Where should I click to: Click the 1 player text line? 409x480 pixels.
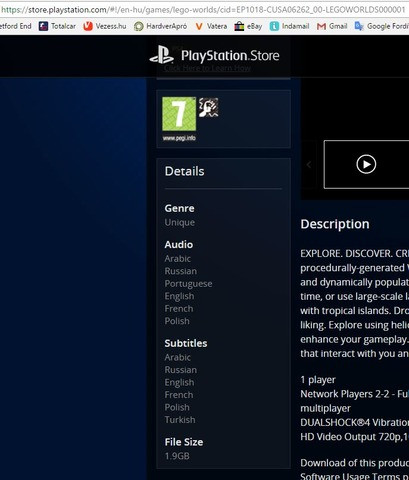click(318, 380)
